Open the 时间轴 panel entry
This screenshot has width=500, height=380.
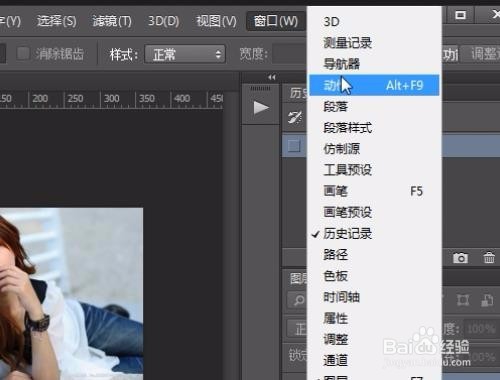(x=374, y=297)
